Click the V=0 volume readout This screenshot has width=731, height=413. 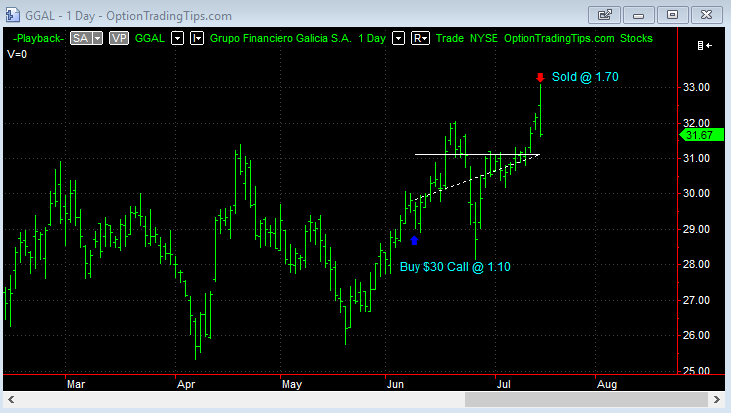click(17, 54)
